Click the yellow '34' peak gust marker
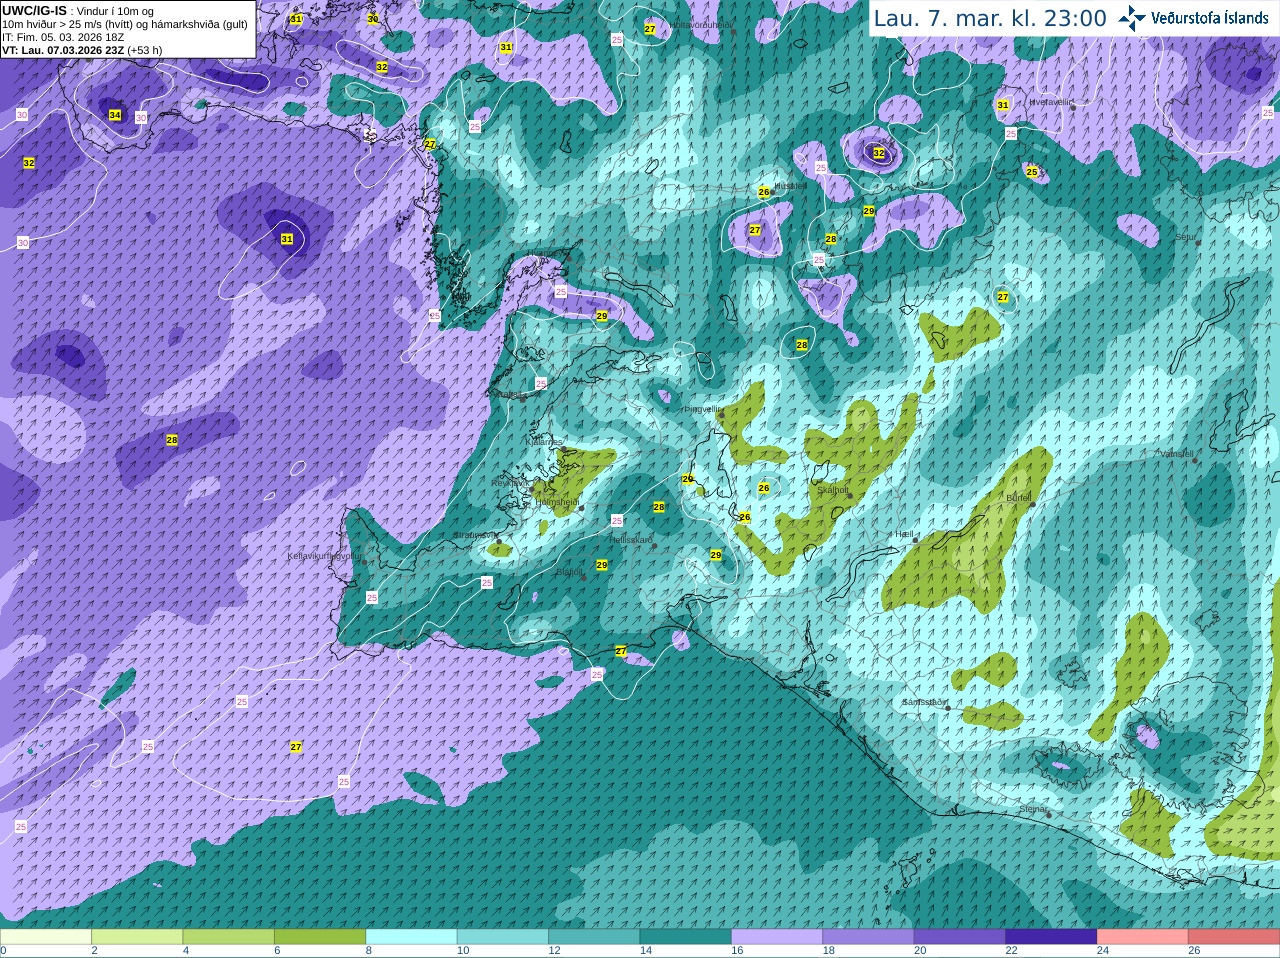 coord(115,115)
